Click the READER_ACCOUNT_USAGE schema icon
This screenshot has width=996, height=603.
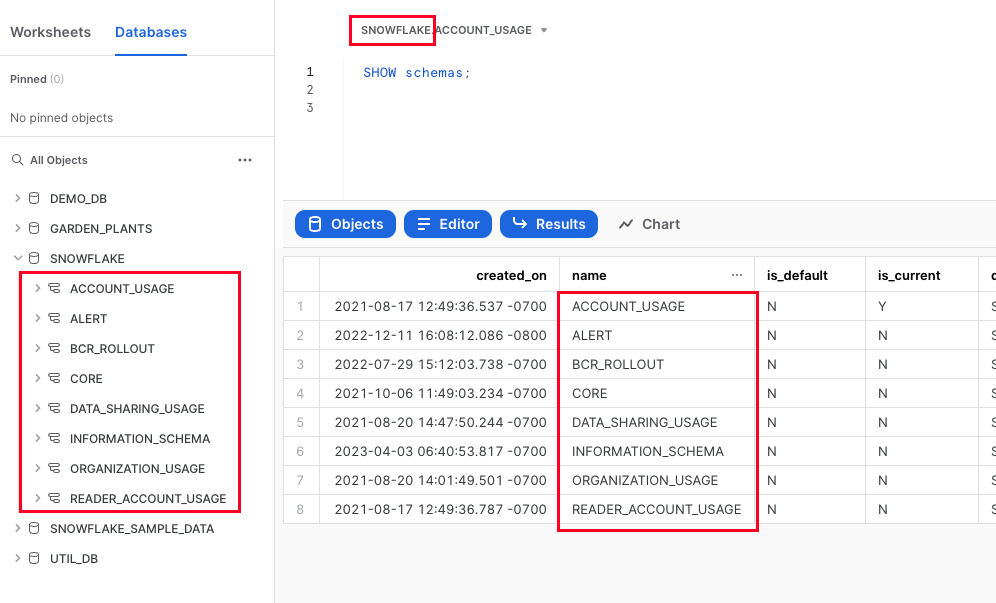tap(55, 498)
